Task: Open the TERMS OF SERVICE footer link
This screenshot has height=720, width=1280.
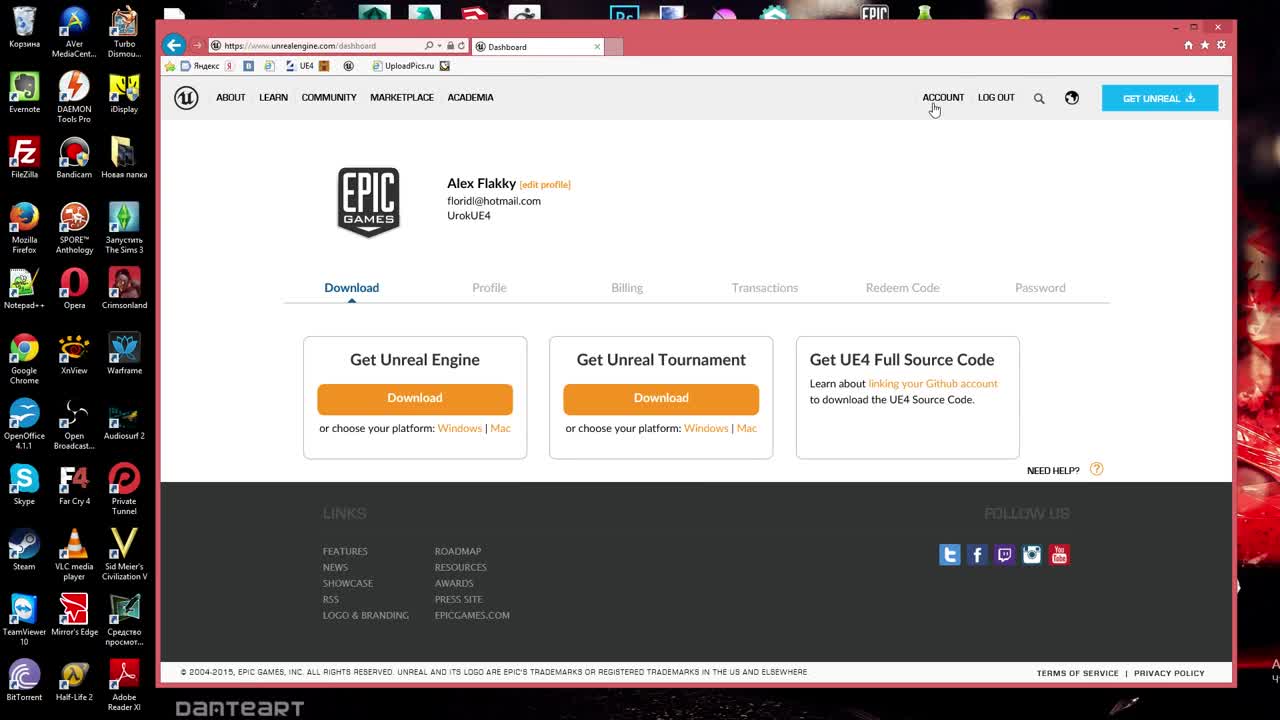Action: coord(1077,674)
